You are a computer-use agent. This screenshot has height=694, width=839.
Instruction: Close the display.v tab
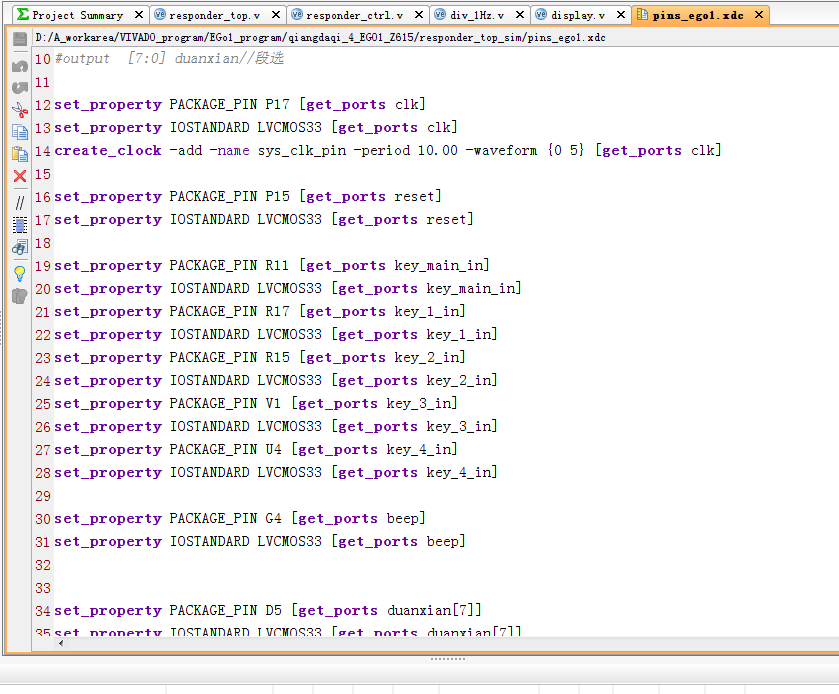[620, 16]
